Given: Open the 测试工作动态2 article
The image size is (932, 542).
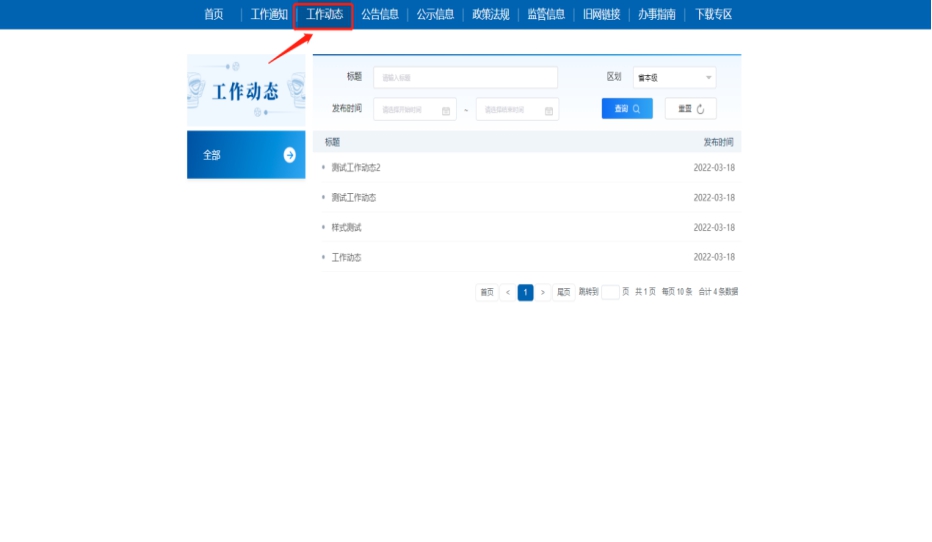Looking at the screenshot, I should pos(356,167).
